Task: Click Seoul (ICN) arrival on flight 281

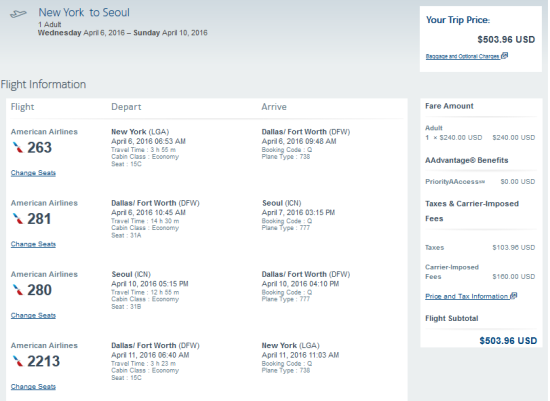Action: point(282,203)
